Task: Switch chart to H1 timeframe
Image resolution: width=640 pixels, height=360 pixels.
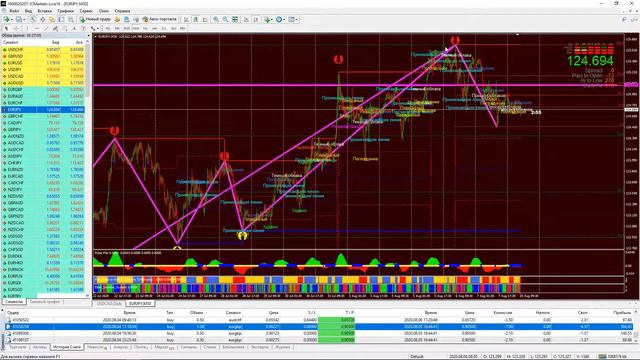Action: 145,29
